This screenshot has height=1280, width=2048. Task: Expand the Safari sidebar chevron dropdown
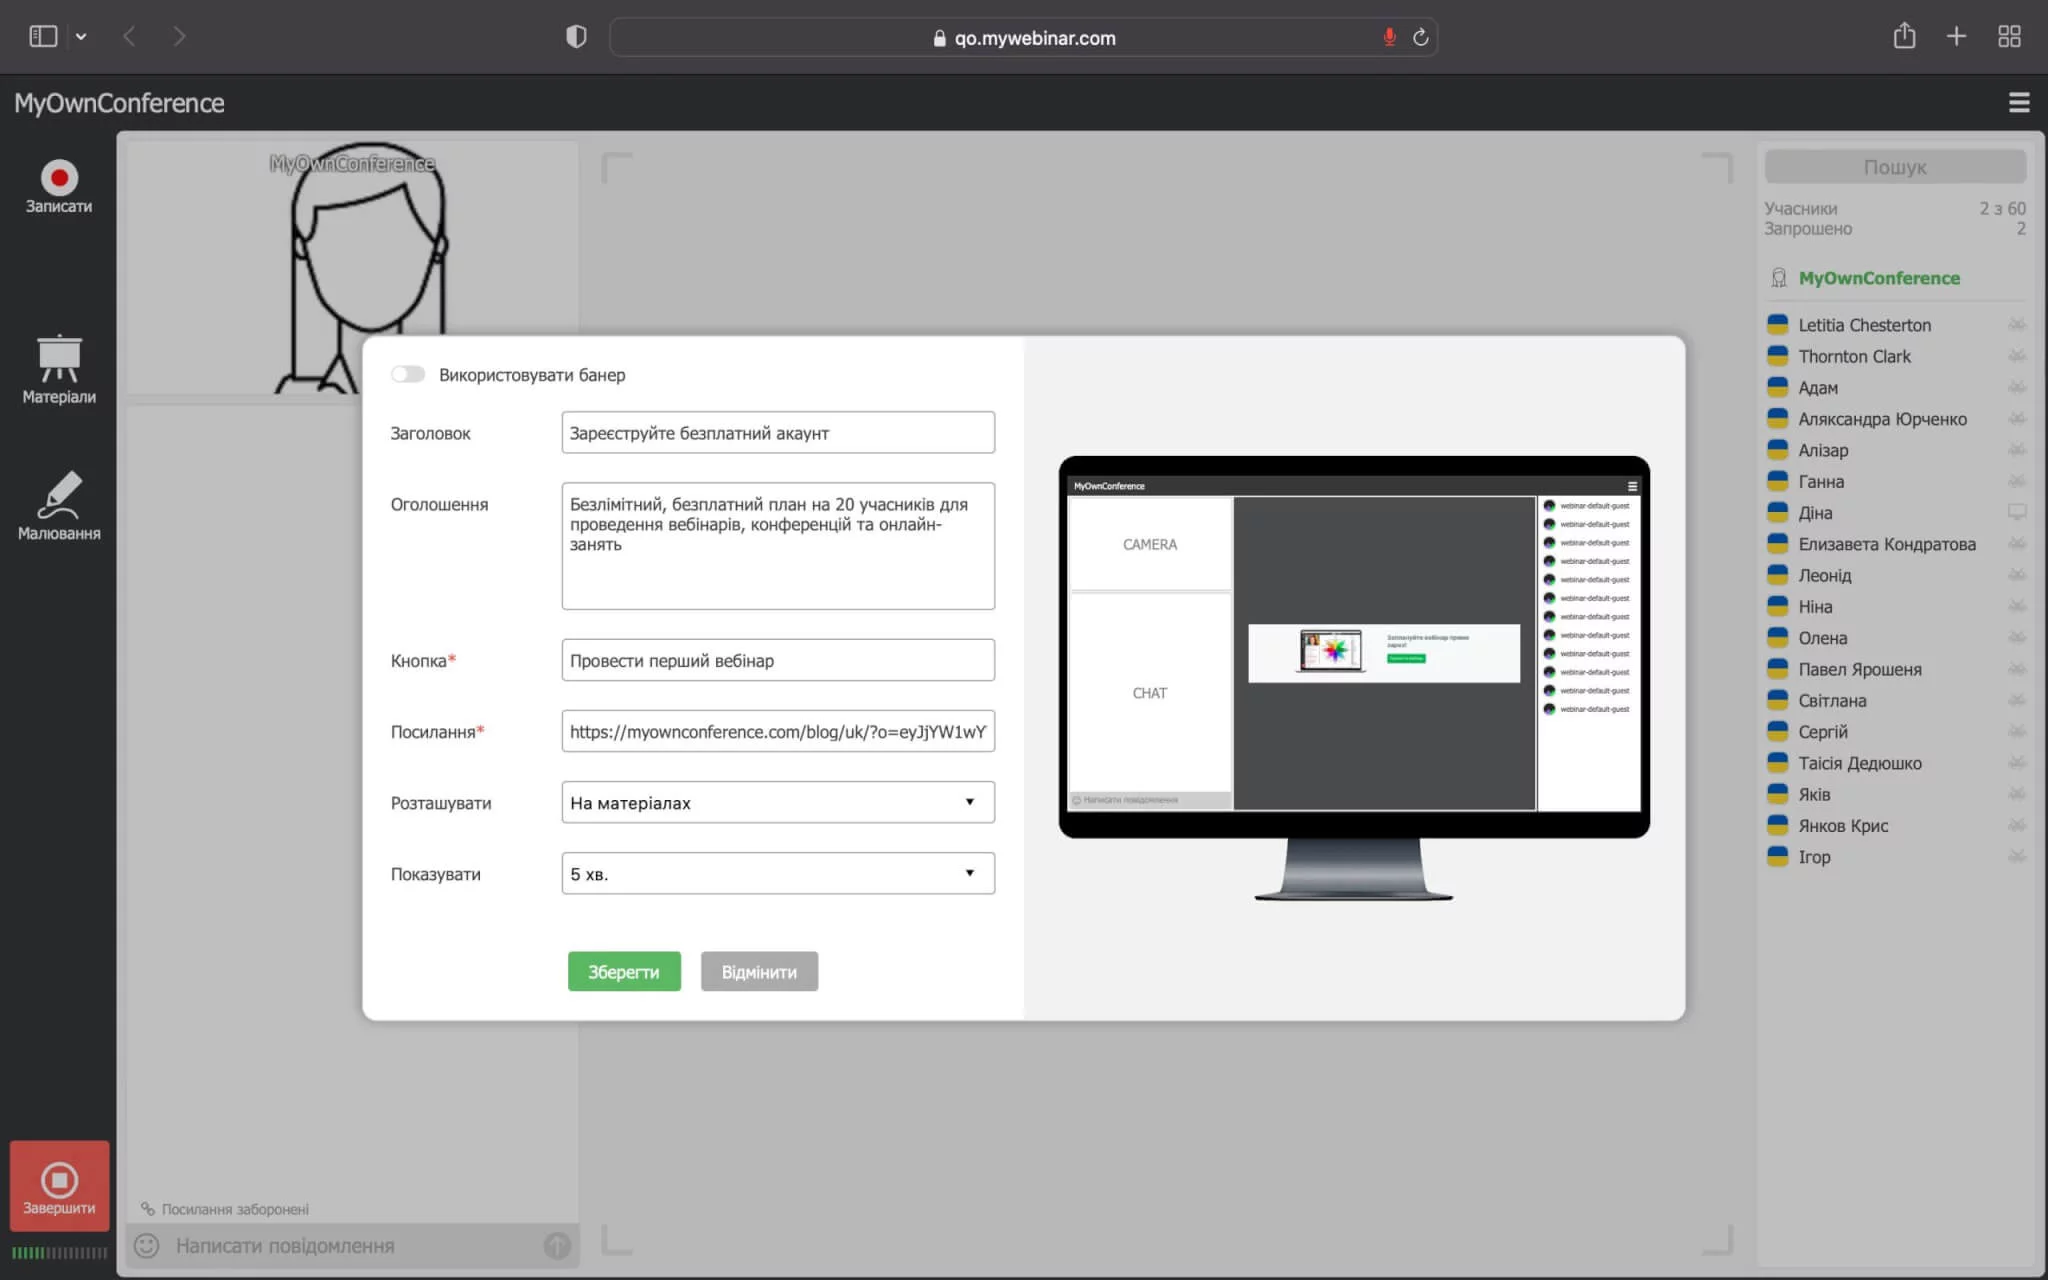(x=81, y=37)
